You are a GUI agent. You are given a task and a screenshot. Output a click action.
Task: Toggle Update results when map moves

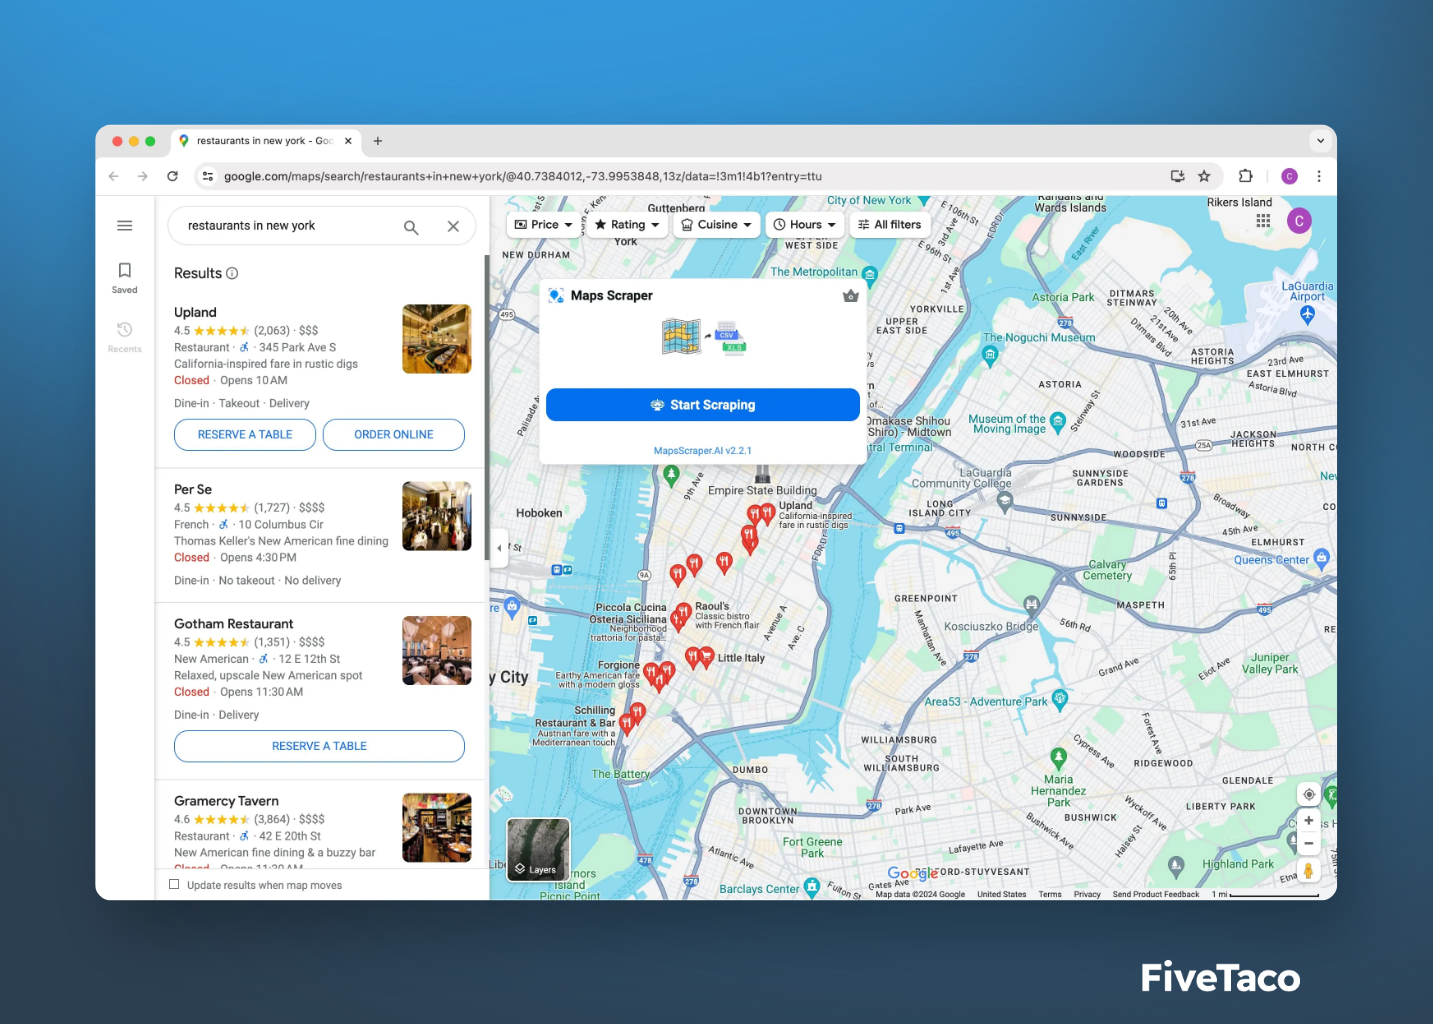[174, 885]
